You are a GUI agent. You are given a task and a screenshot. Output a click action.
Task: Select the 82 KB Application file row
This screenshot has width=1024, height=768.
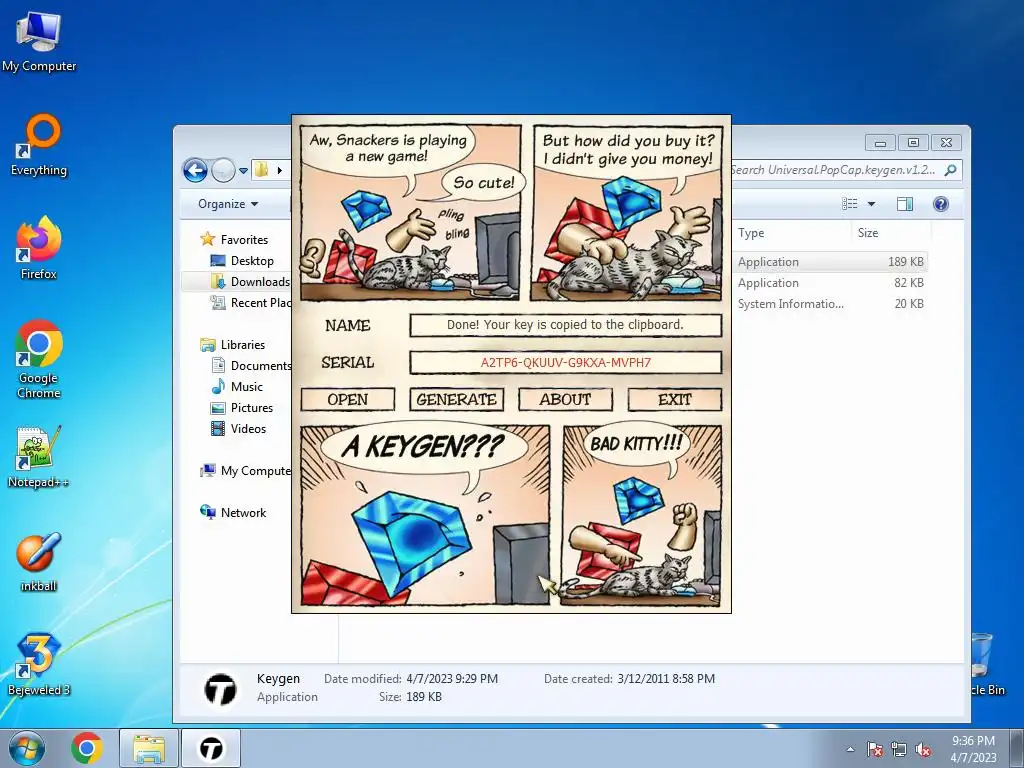829,283
